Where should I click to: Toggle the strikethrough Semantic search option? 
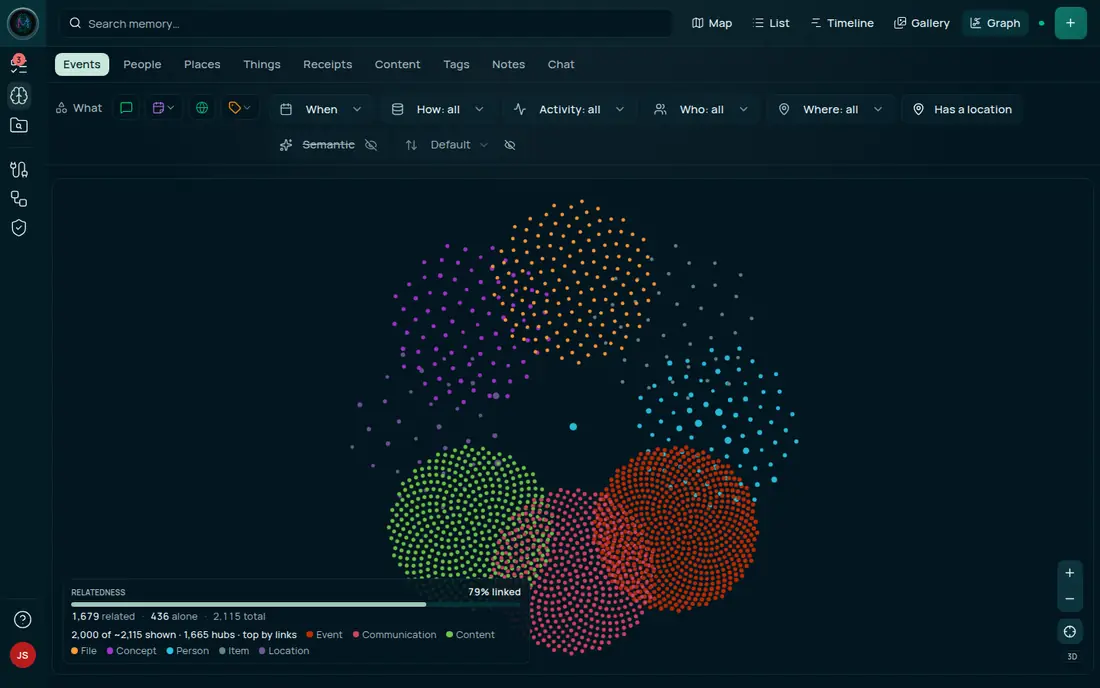328,144
